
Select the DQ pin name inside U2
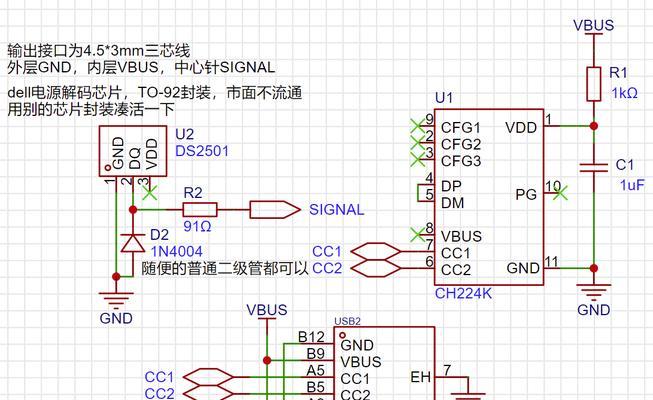[135, 160]
